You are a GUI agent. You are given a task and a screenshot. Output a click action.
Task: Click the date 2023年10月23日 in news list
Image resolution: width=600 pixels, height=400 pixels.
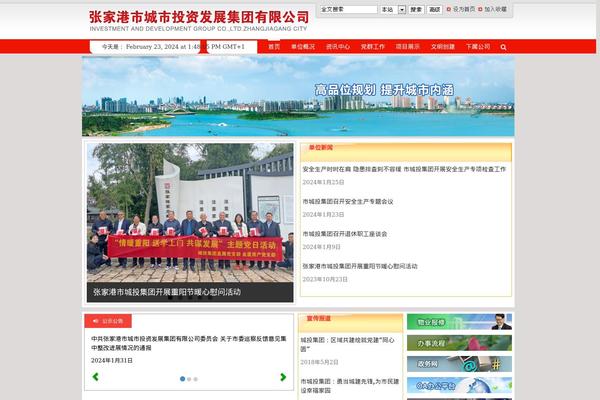pyautogui.click(x=325, y=279)
